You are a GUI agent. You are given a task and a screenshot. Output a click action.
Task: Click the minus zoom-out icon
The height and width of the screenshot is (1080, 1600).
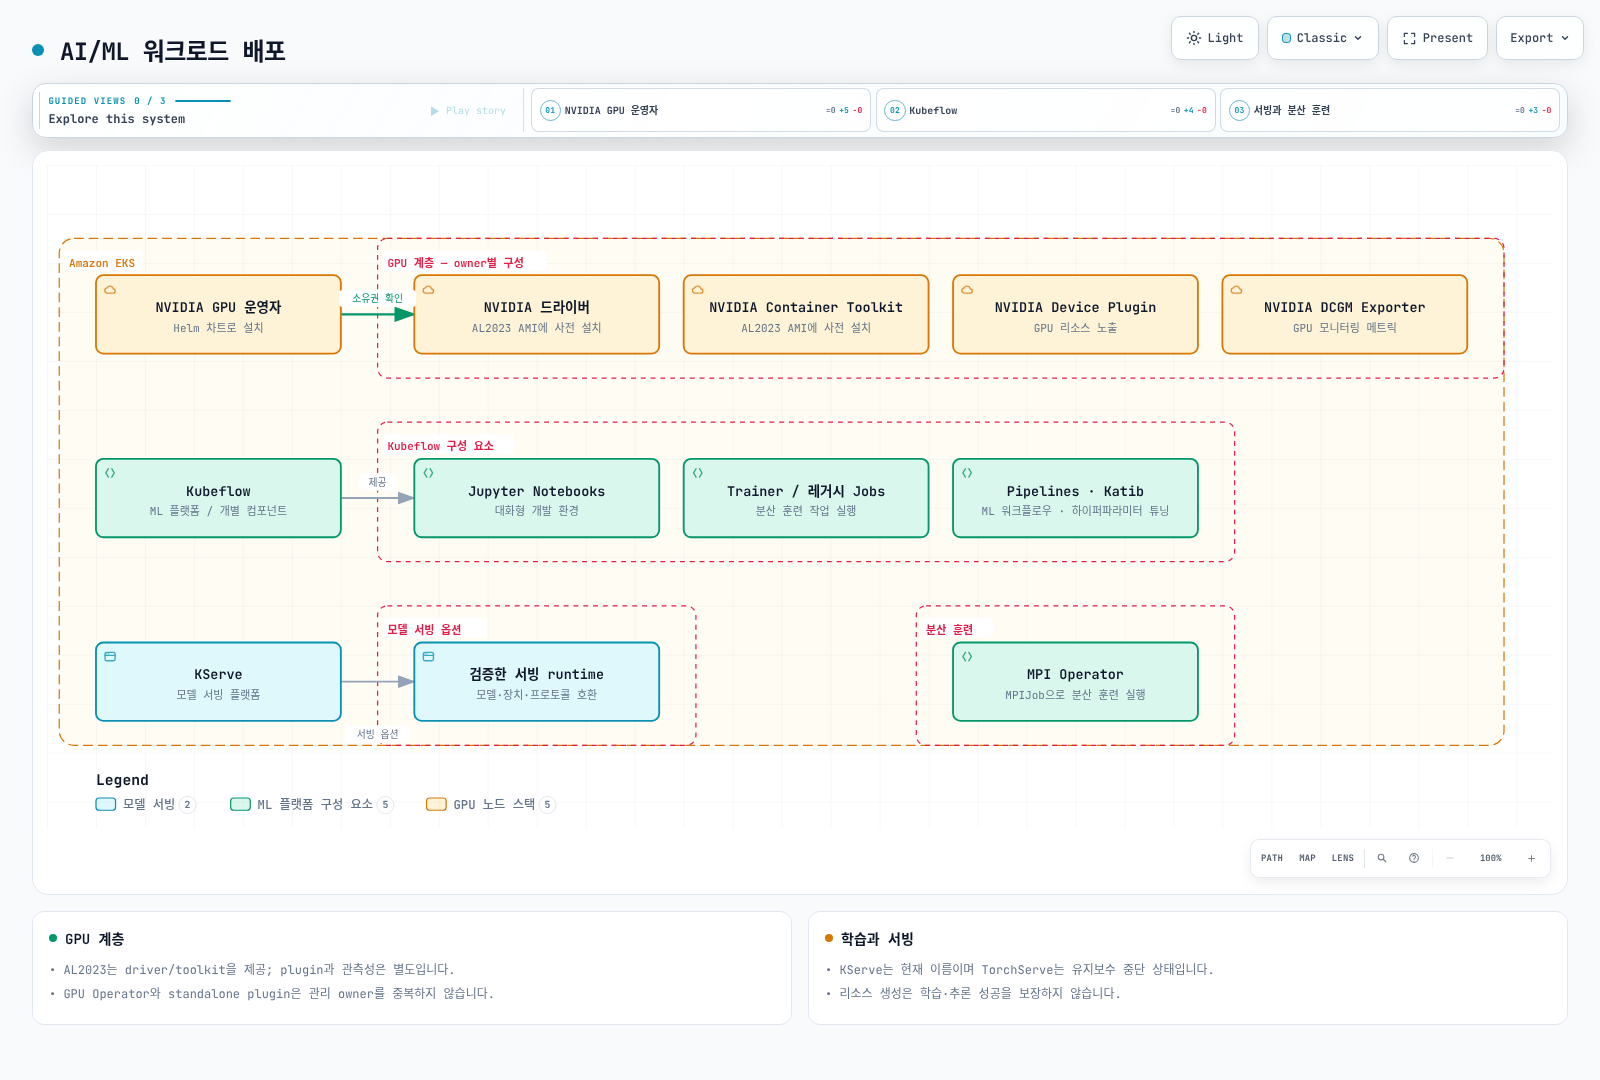(1450, 858)
